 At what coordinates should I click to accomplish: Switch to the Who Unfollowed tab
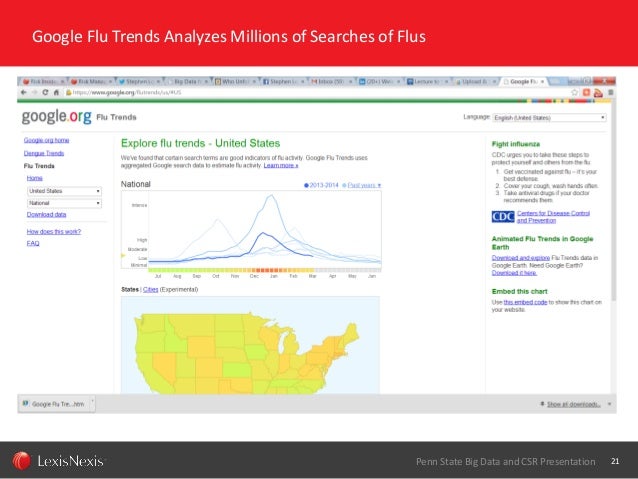click(x=235, y=81)
